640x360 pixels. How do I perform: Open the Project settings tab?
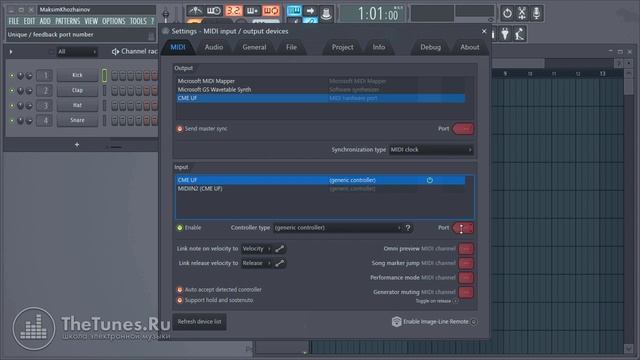(342, 47)
